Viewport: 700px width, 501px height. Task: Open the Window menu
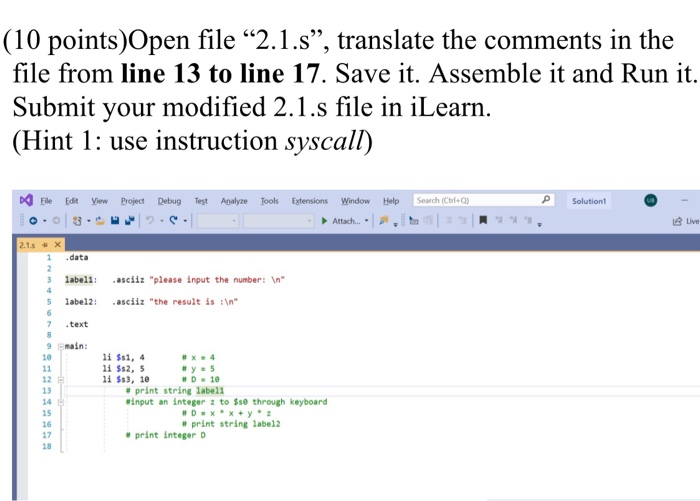pos(355,201)
